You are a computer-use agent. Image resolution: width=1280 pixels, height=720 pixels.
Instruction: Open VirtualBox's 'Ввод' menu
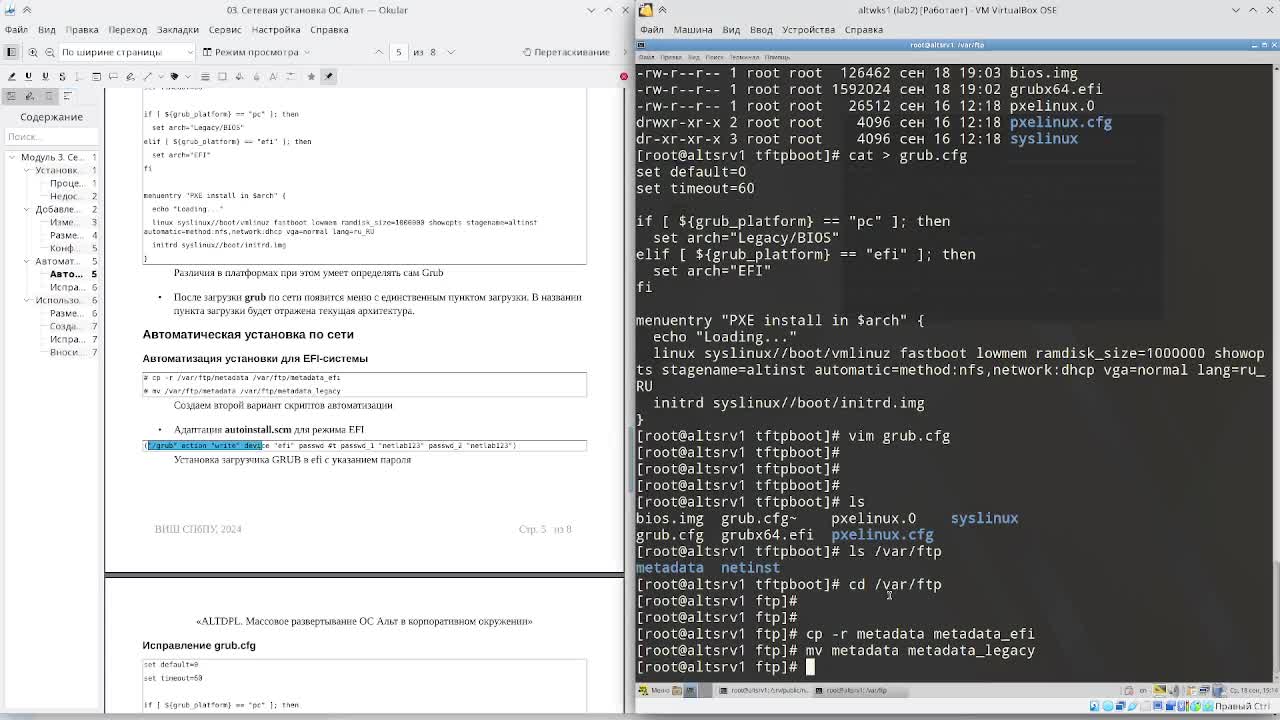tap(761, 29)
